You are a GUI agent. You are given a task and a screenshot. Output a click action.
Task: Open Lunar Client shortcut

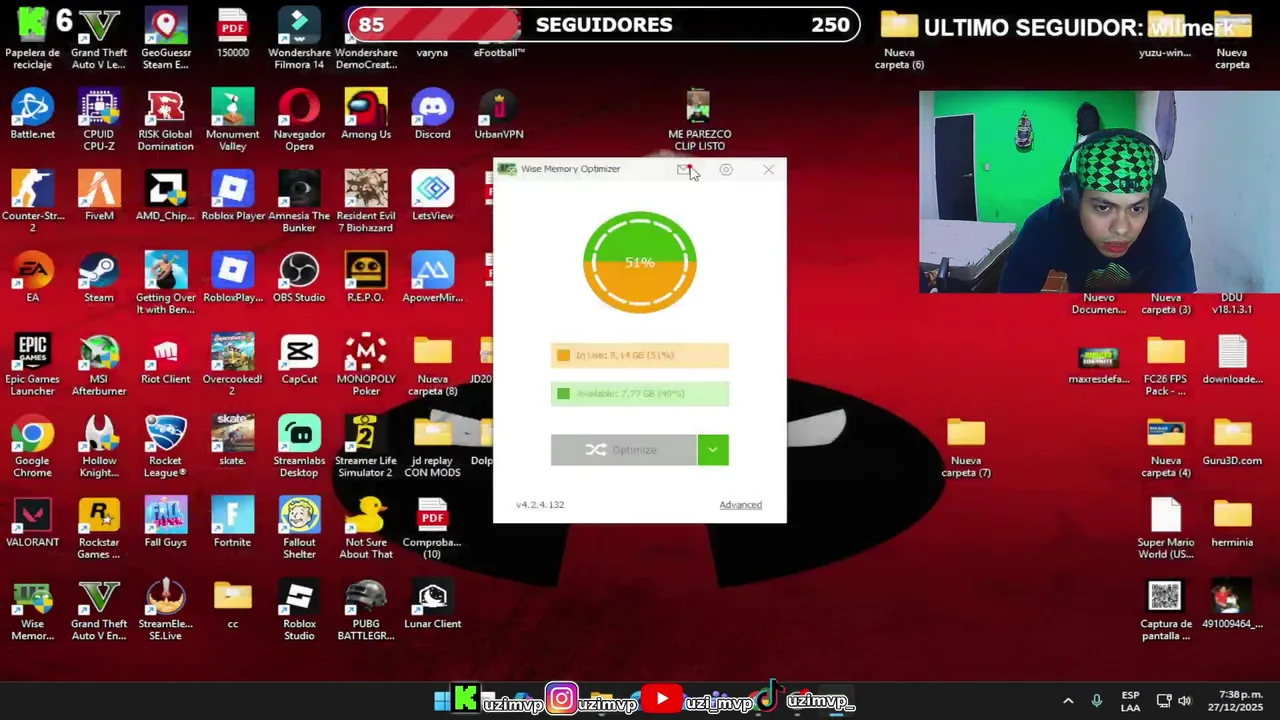pos(433,604)
